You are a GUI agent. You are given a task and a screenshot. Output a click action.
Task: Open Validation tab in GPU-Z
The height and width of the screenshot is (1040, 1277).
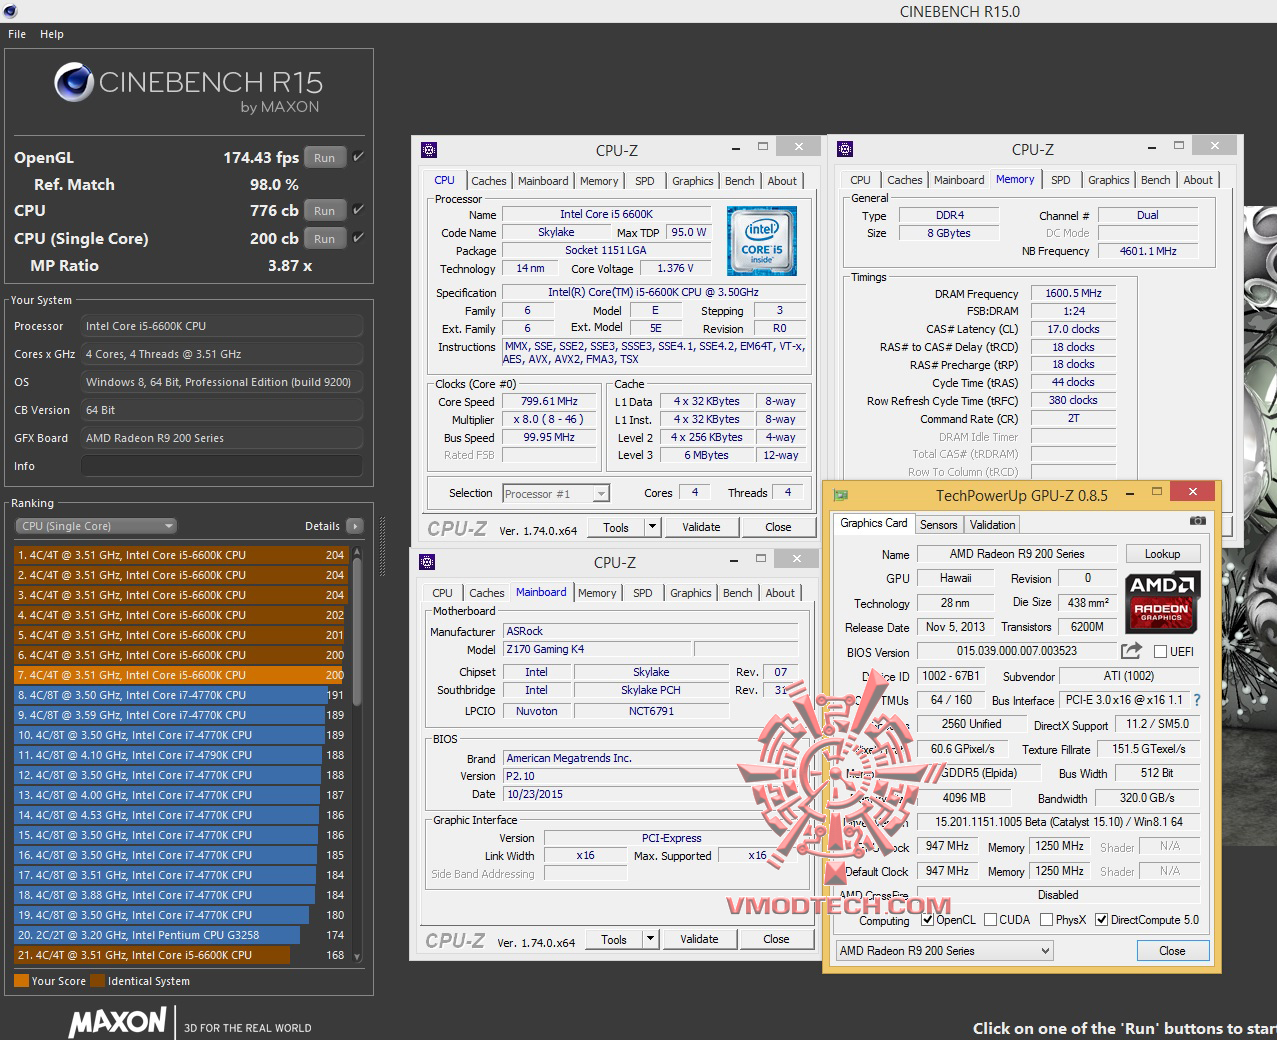(x=993, y=524)
